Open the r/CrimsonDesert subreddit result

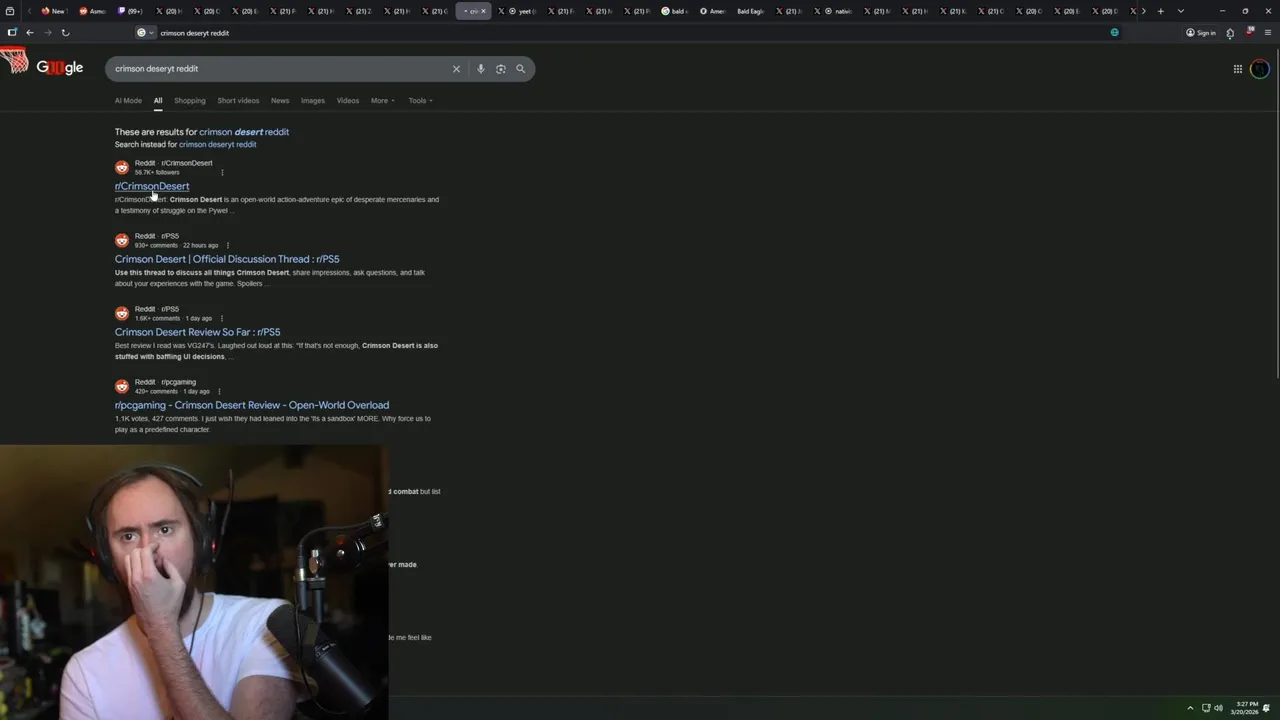(x=152, y=186)
